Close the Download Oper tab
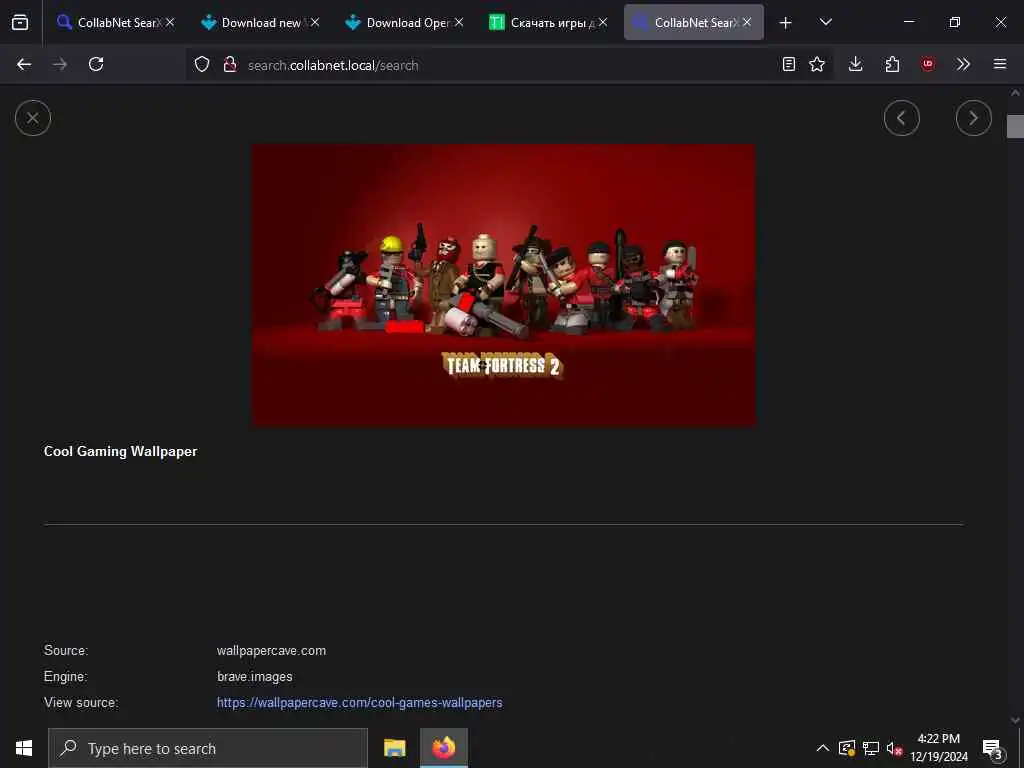This screenshot has height=768, width=1024. pos(459,22)
